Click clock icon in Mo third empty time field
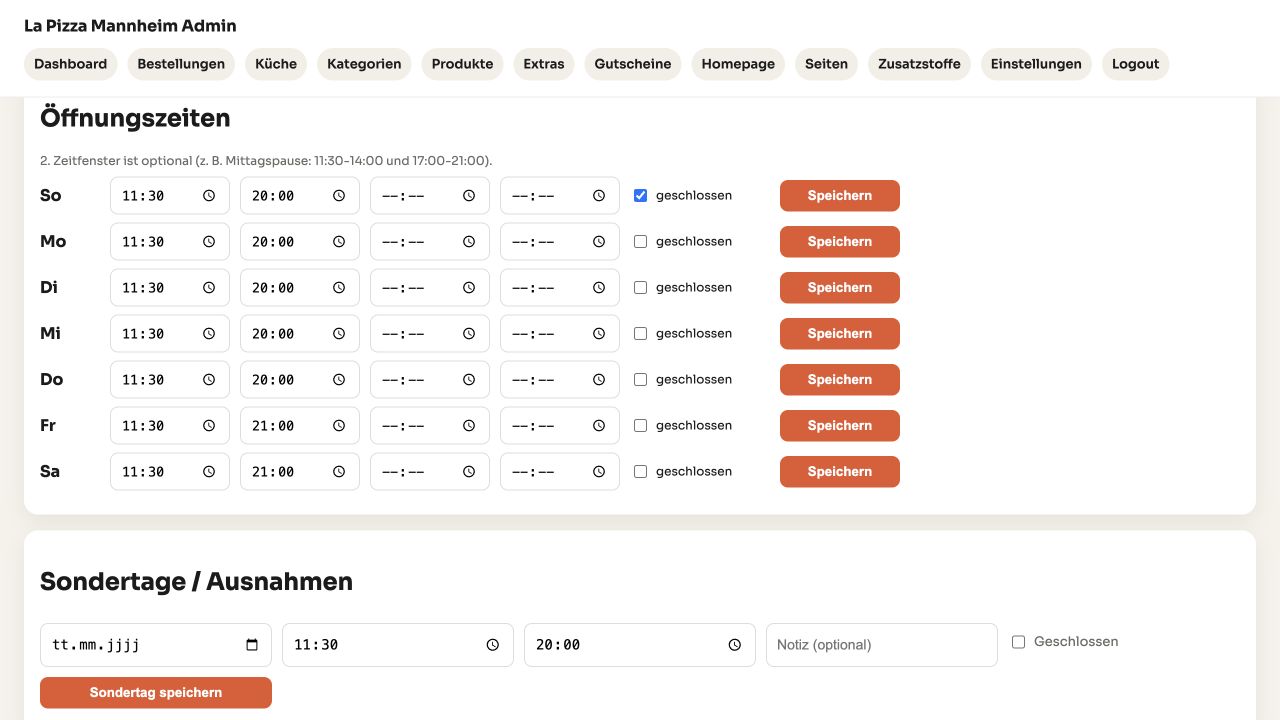This screenshot has width=1280, height=720. [469, 242]
